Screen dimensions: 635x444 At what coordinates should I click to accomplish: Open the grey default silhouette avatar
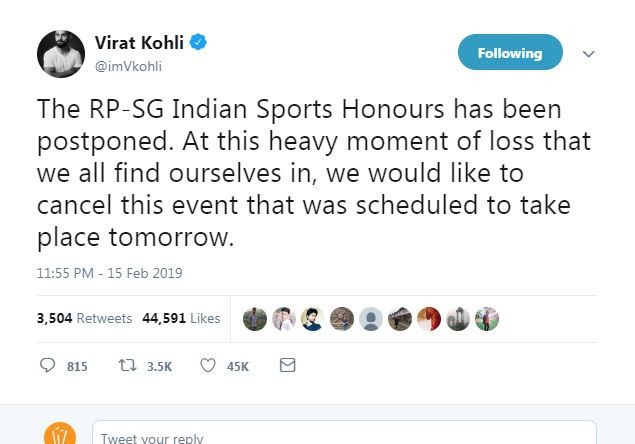371,319
